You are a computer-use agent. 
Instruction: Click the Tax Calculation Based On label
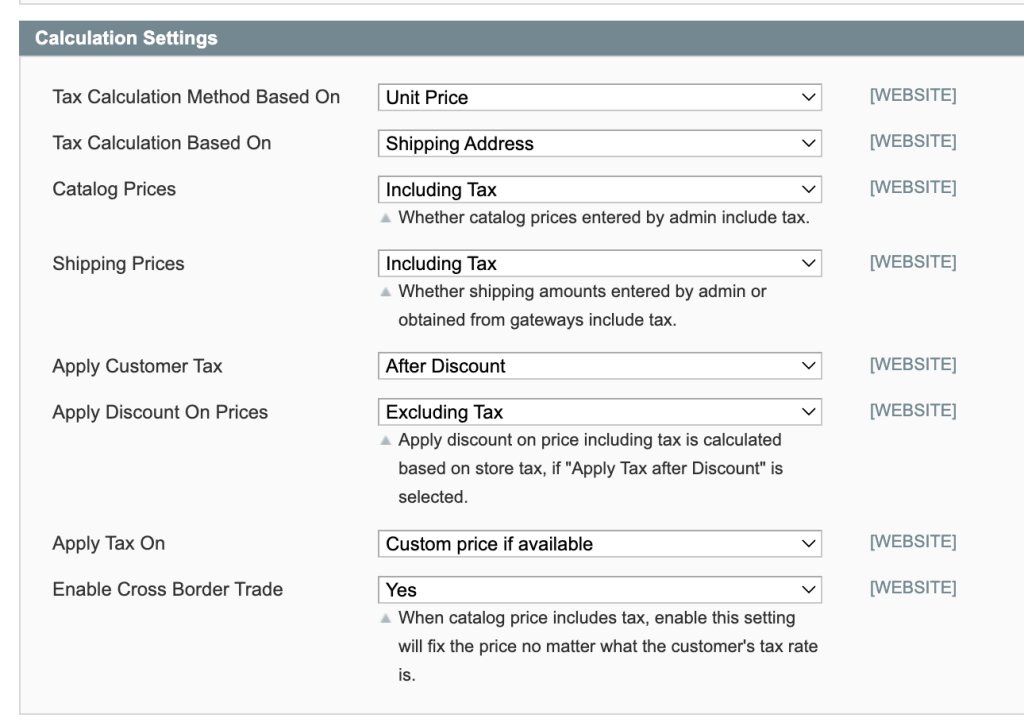coord(161,143)
